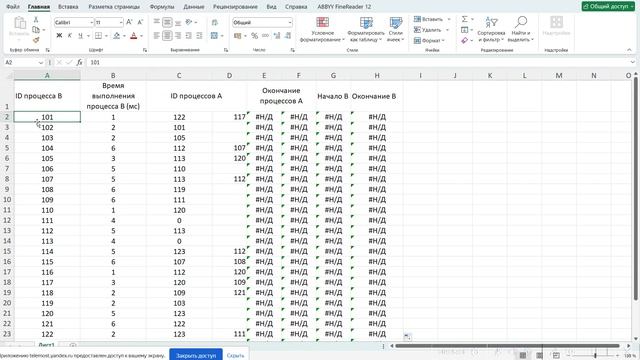
Task: Select the Format Painter brush icon
Action: (36, 40)
